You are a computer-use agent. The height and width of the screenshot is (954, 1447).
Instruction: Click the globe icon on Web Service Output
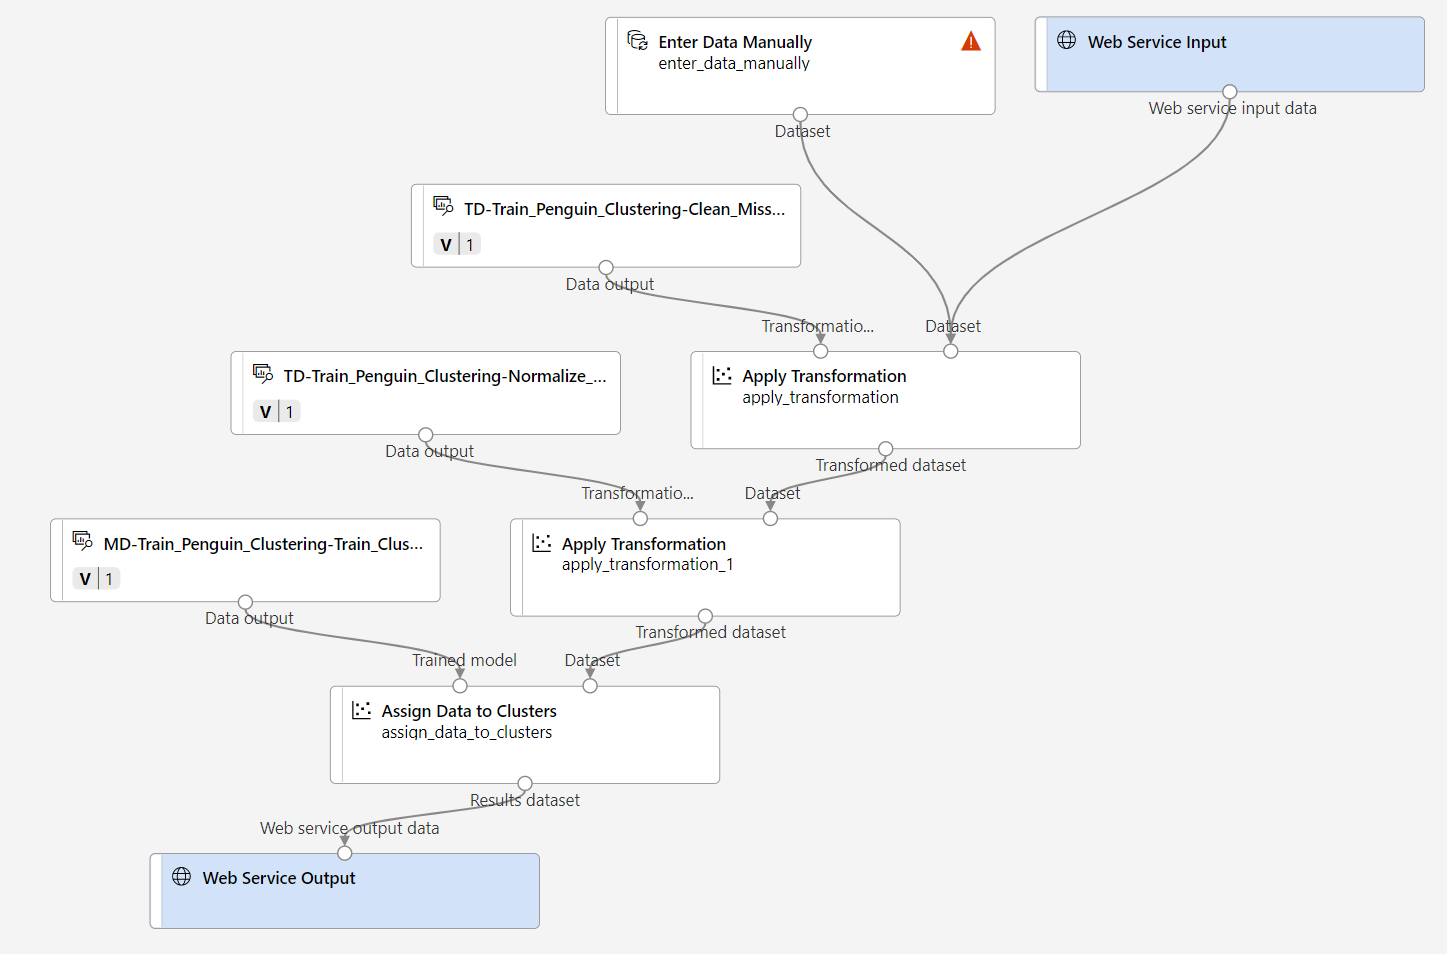point(181,877)
